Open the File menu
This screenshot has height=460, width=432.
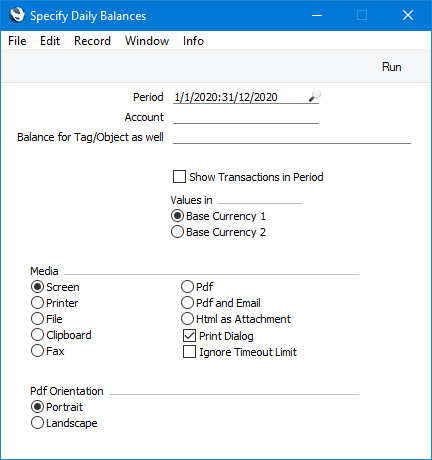click(17, 41)
